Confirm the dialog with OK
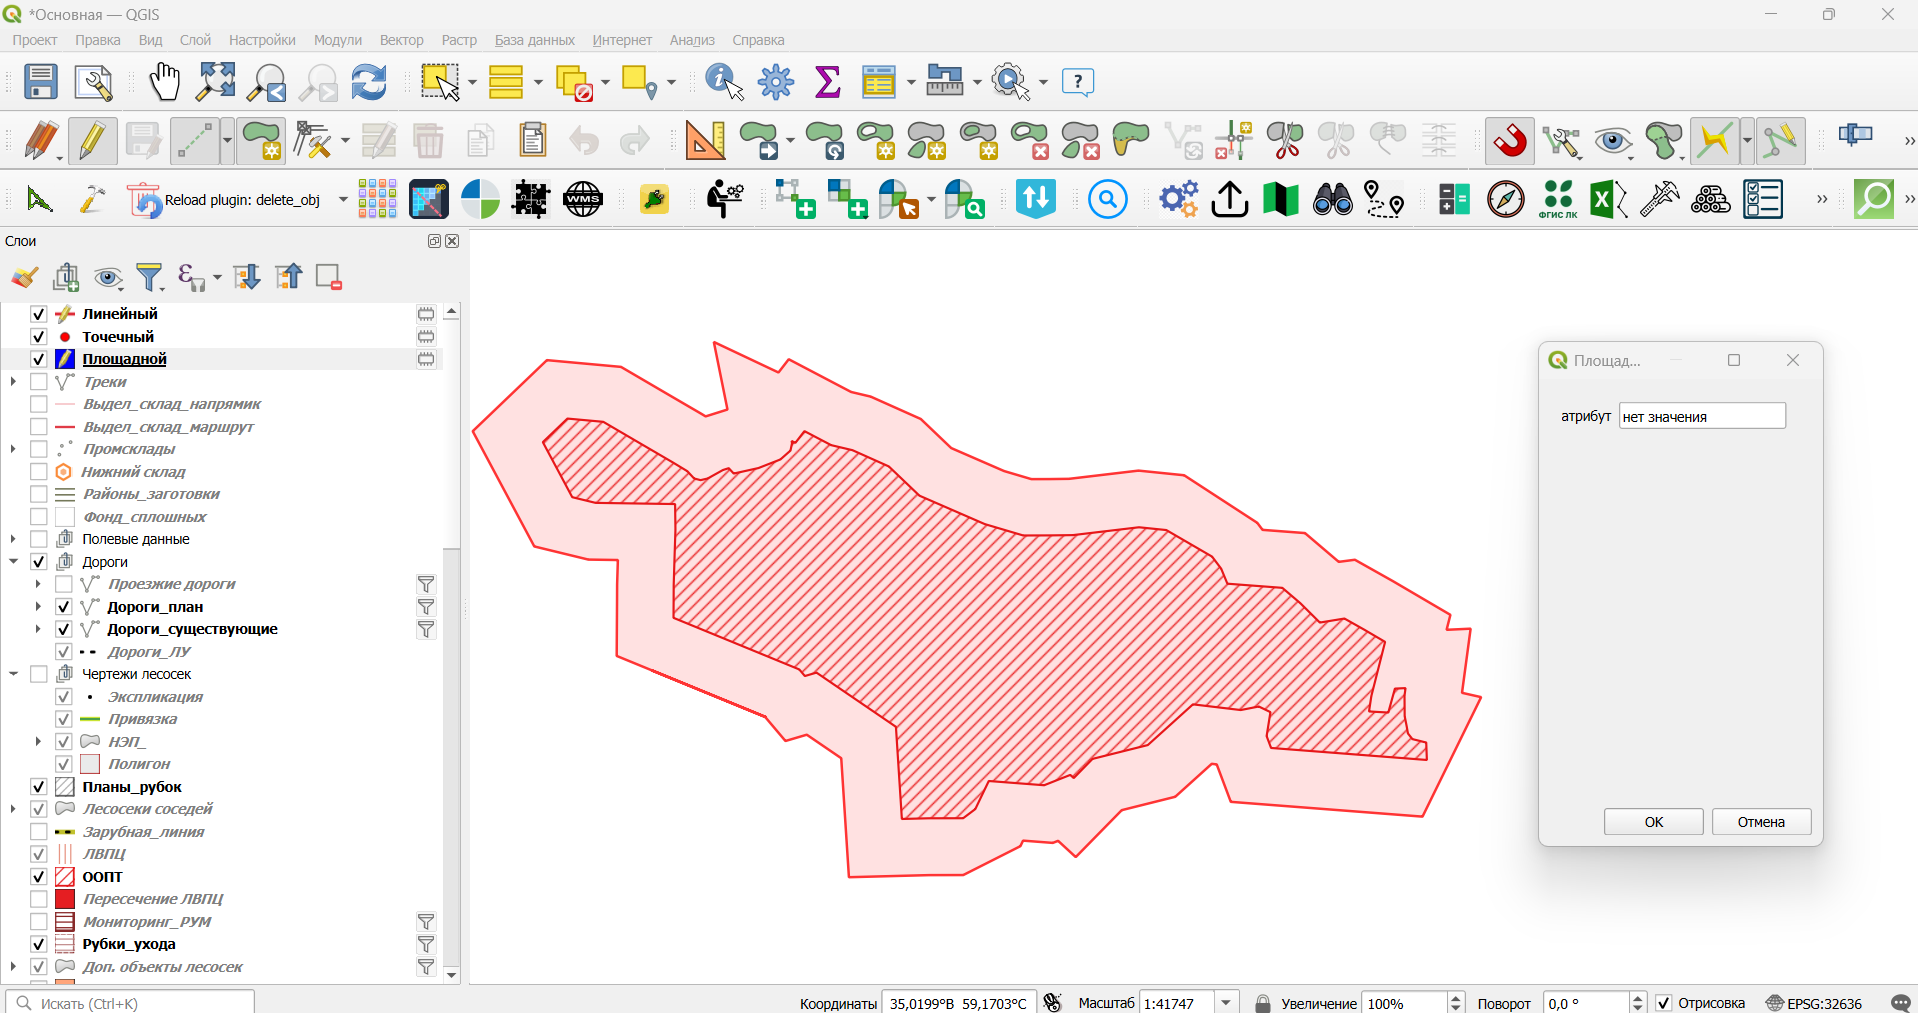Image resolution: width=1918 pixels, height=1013 pixels. click(x=1653, y=822)
